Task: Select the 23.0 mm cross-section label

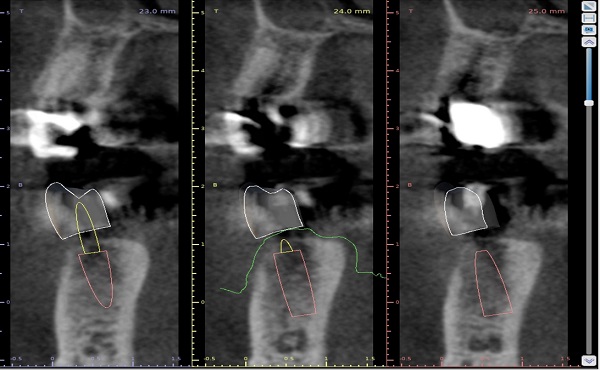Action: coord(157,11)
